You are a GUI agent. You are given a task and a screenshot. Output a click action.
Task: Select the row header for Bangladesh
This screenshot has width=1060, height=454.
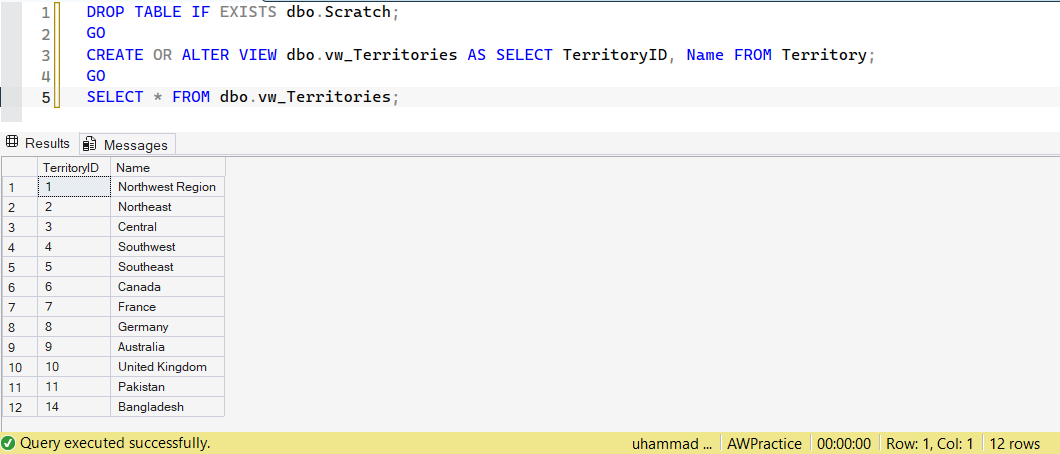[20, 407]
